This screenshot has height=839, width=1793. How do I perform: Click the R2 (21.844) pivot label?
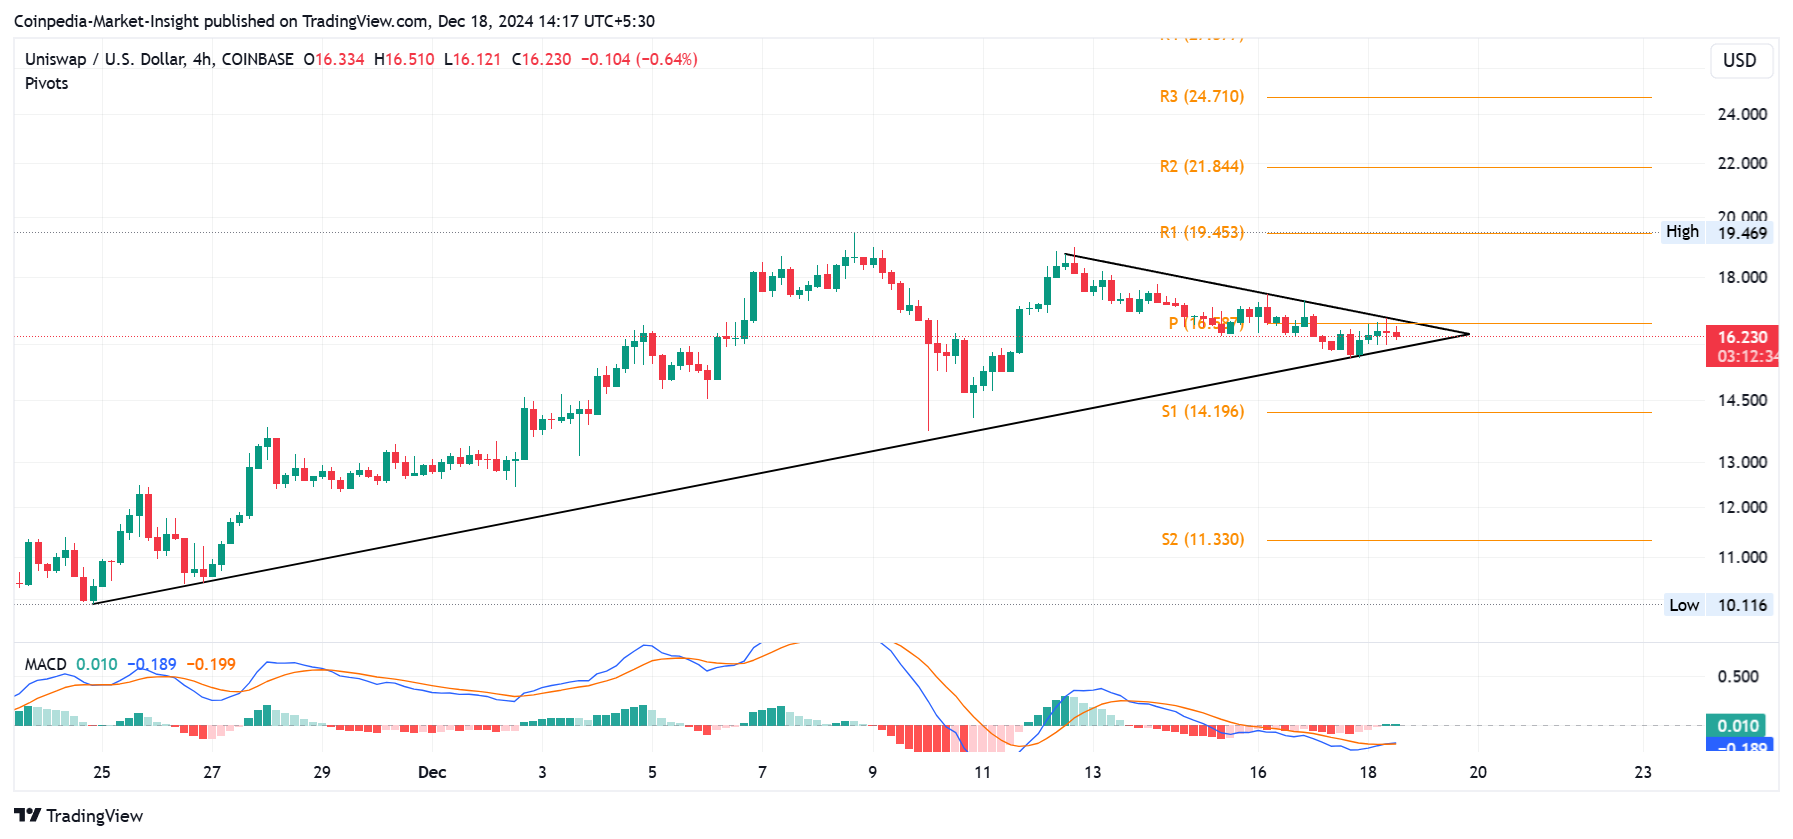1202,166
